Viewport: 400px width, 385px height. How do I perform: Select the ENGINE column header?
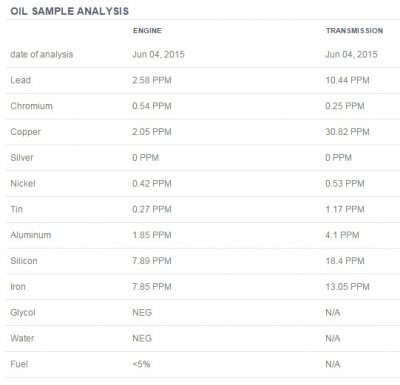tap(147, 31)
